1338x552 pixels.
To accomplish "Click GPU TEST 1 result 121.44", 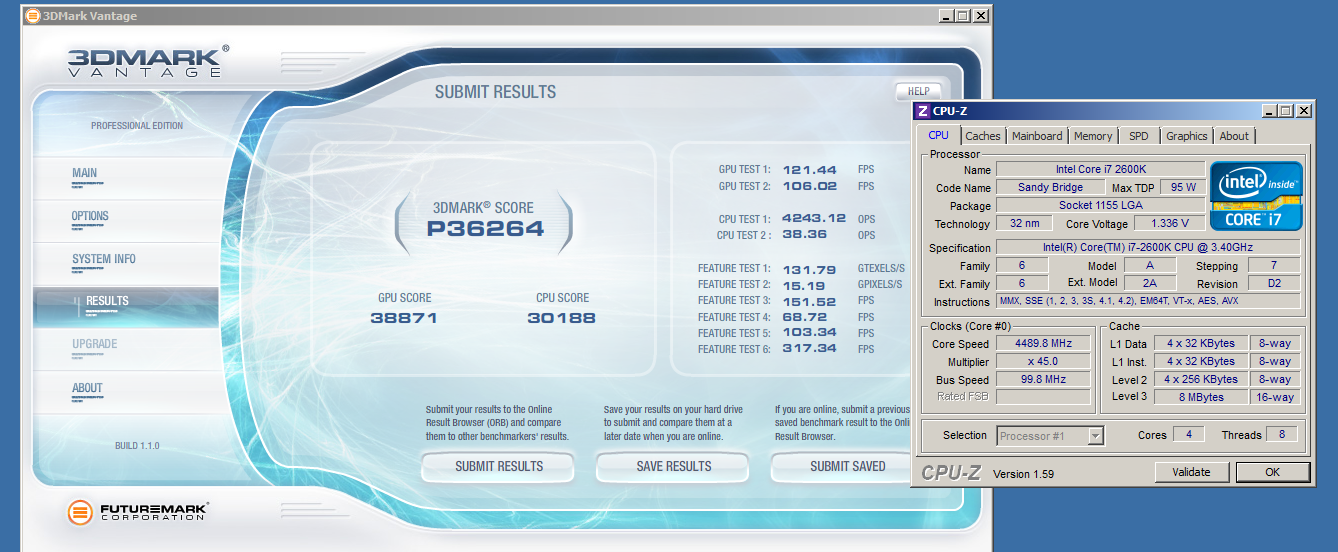I will [810, 170].
